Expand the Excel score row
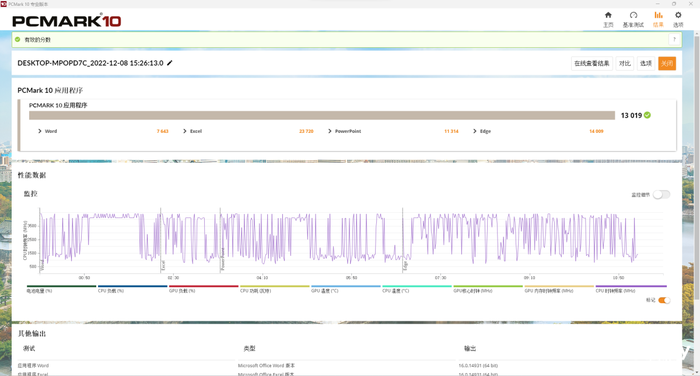The height and width of the screenshot is (376, 700). [x=185, y=131]
